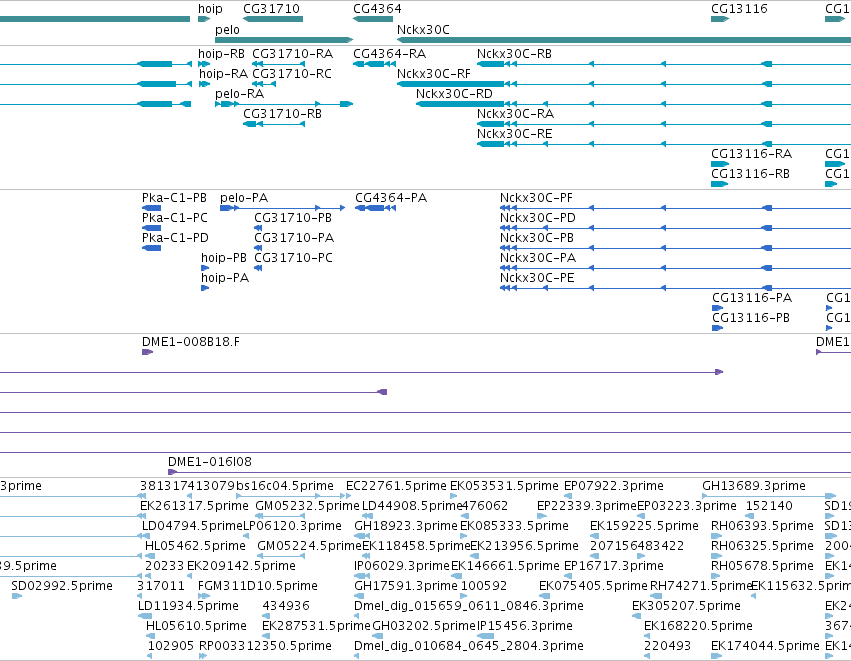Click the LD04794.5prime EST label
Screen dimensions: 851x661
(192, 526)
